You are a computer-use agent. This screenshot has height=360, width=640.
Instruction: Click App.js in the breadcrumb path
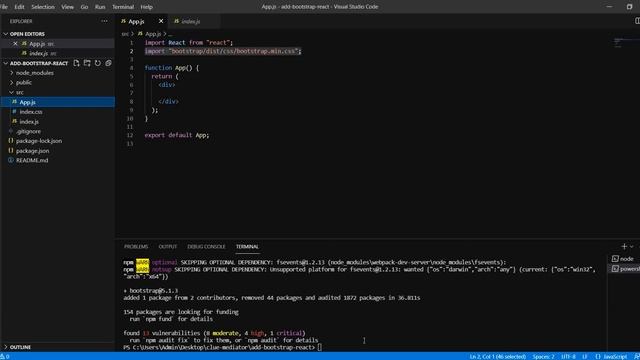[153, 34]
